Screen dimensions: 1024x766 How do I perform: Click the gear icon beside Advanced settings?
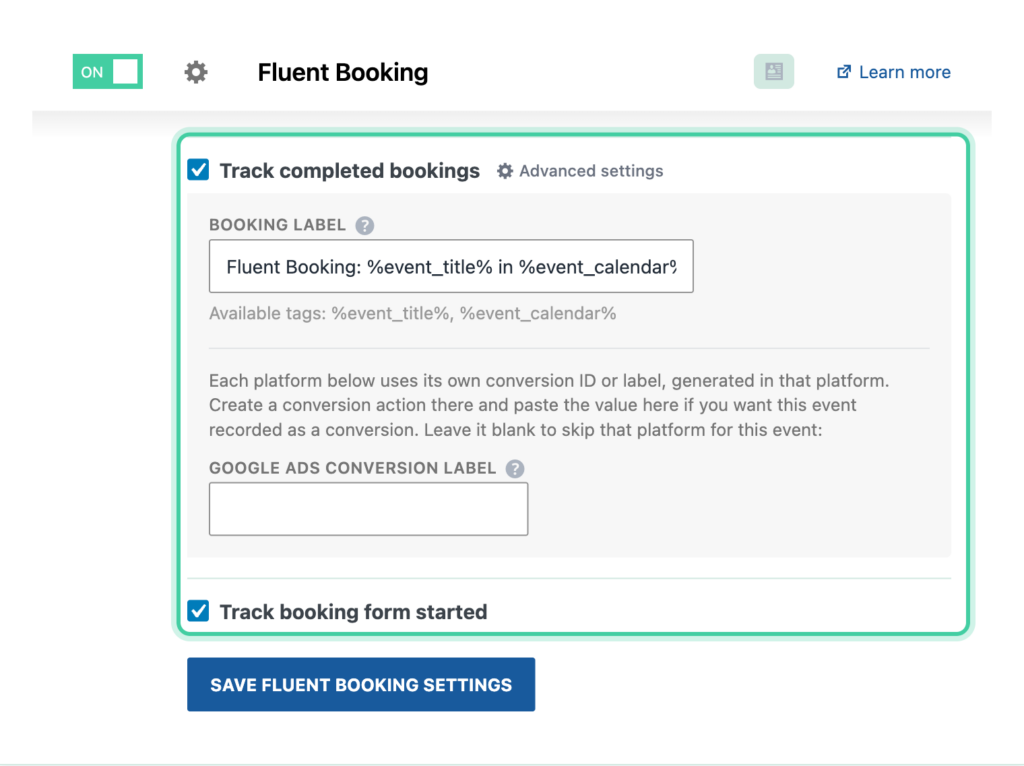coord(505,171)
